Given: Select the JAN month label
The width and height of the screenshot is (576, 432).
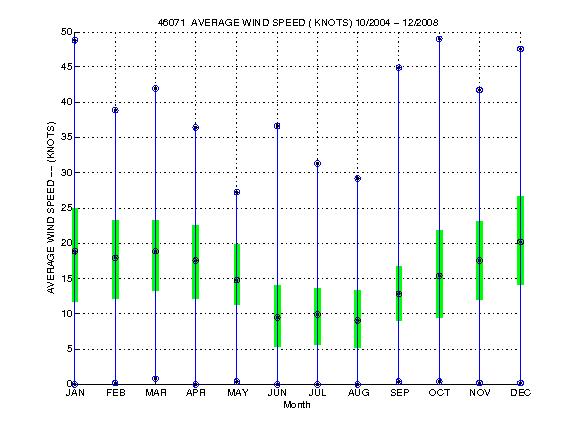Looking at the screenshot, I should pos(75,393).
